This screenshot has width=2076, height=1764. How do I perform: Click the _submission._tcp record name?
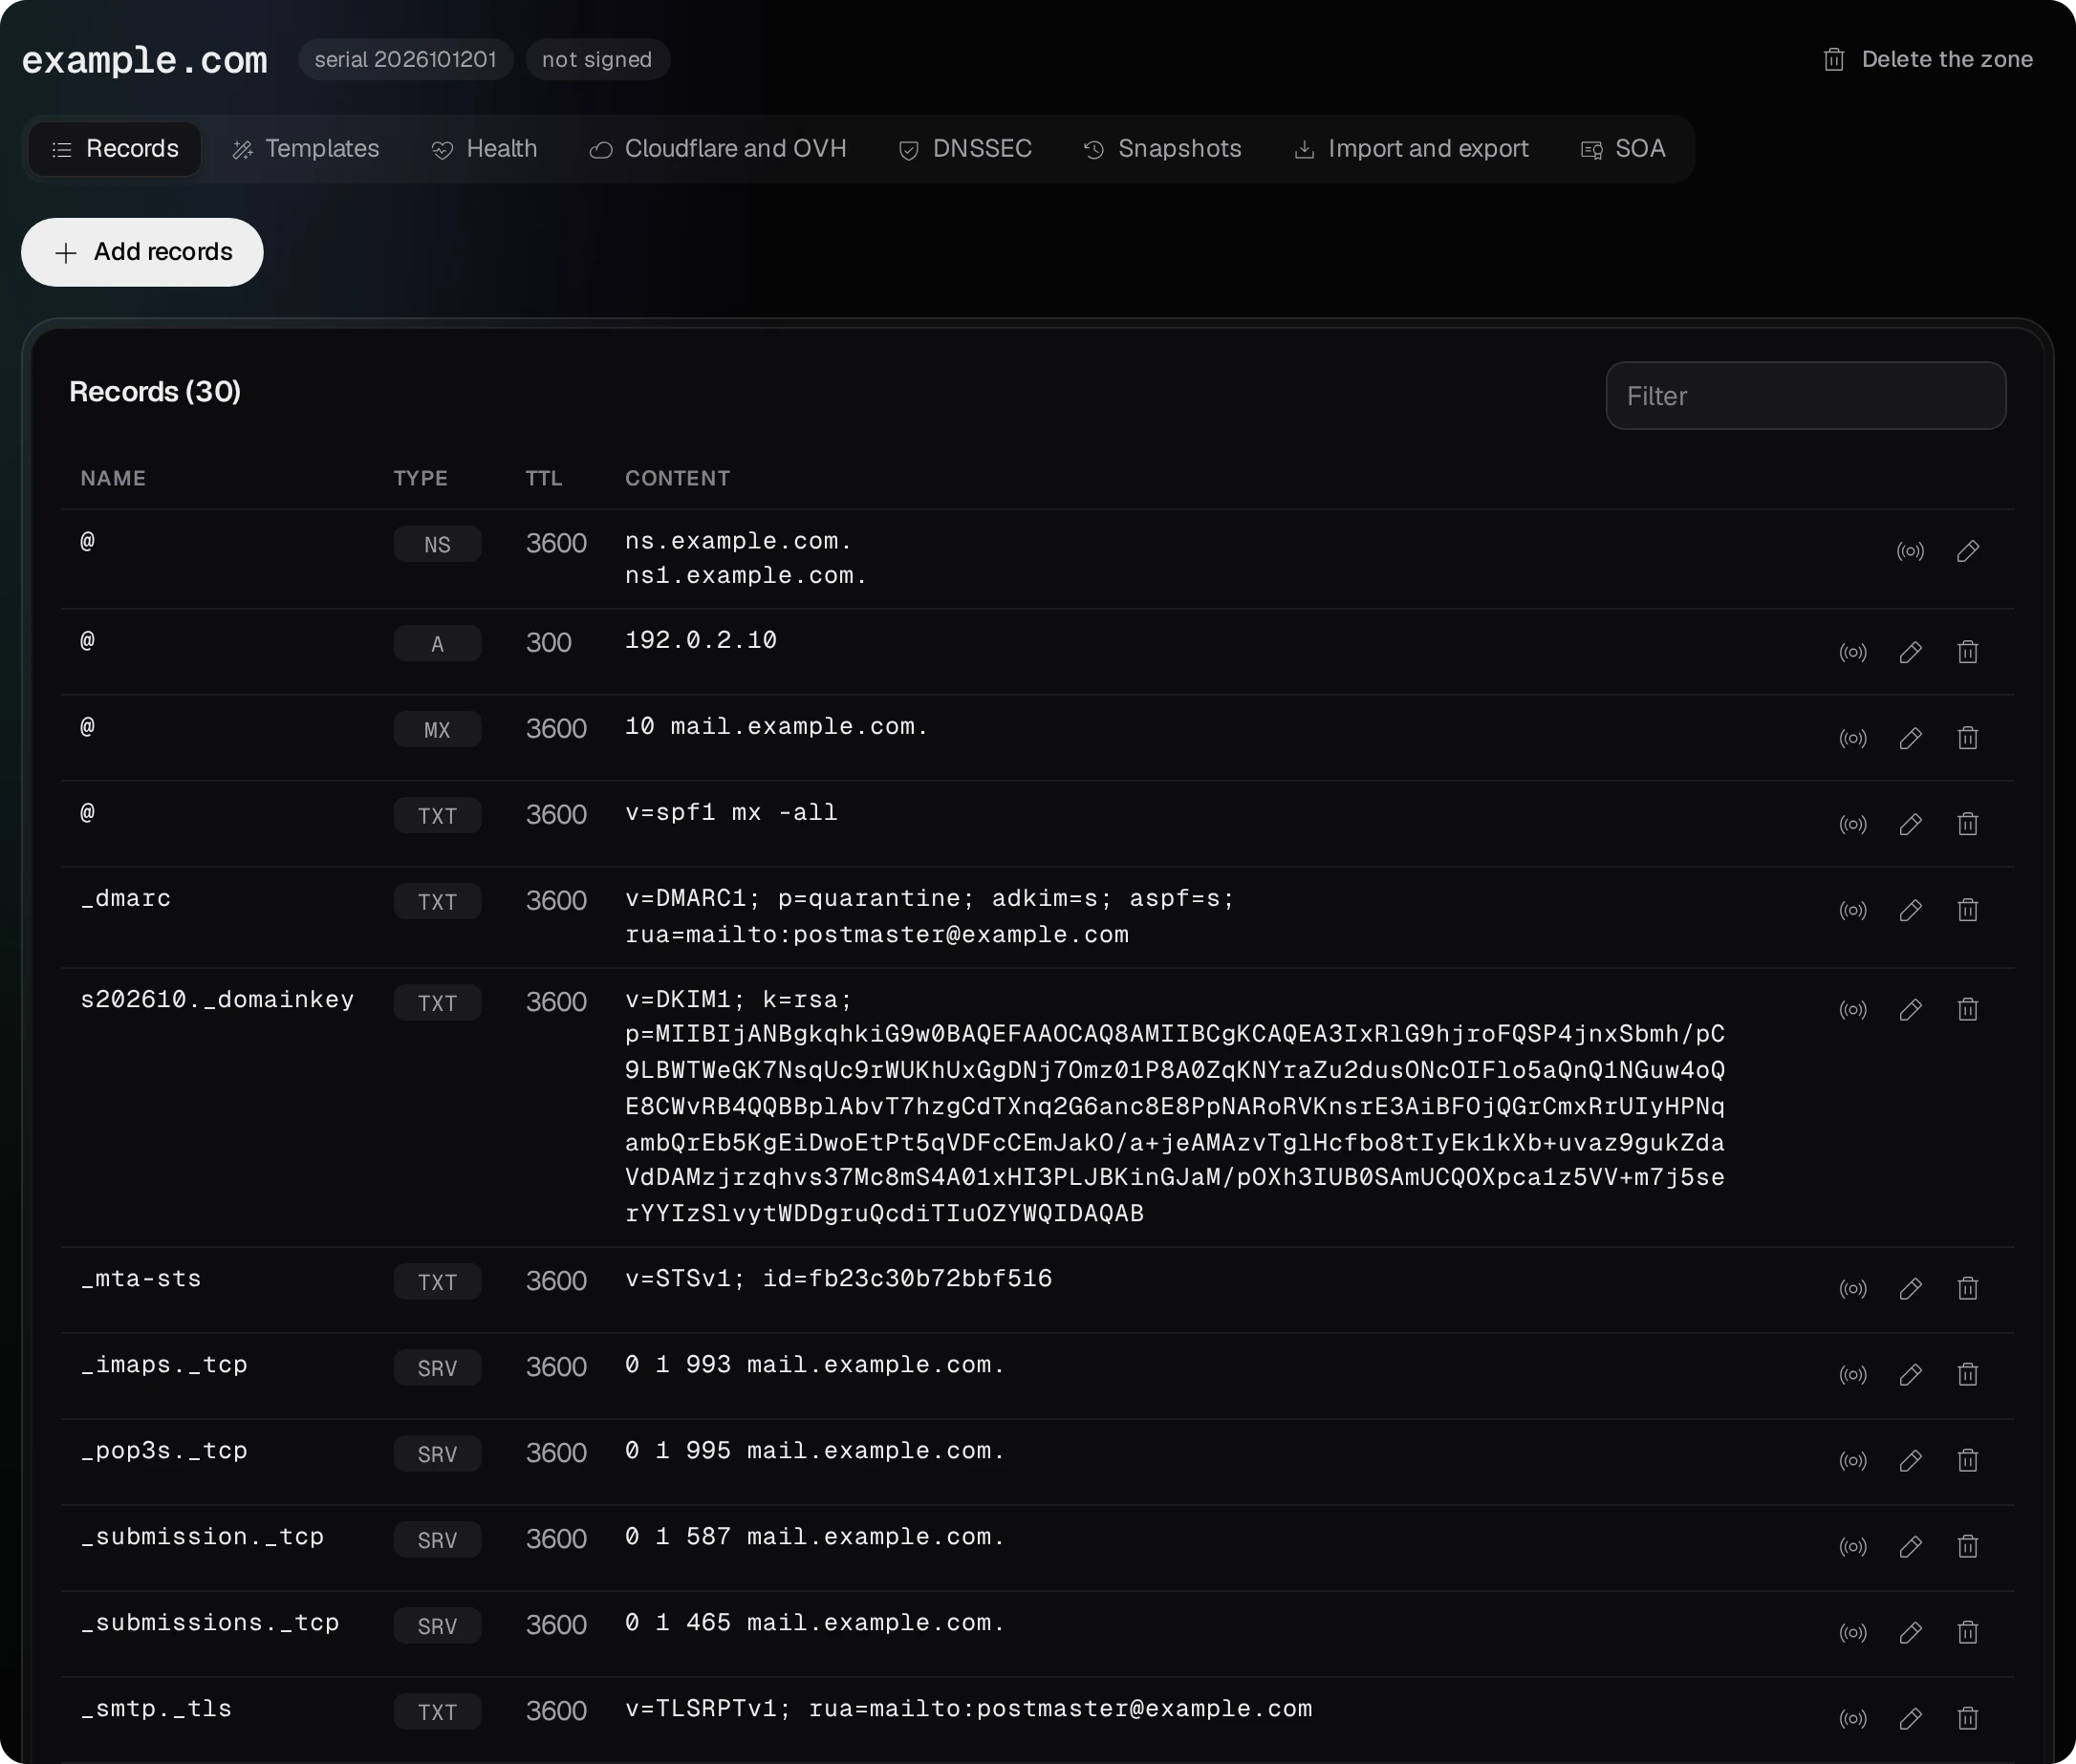click(x=202, y=1536)
